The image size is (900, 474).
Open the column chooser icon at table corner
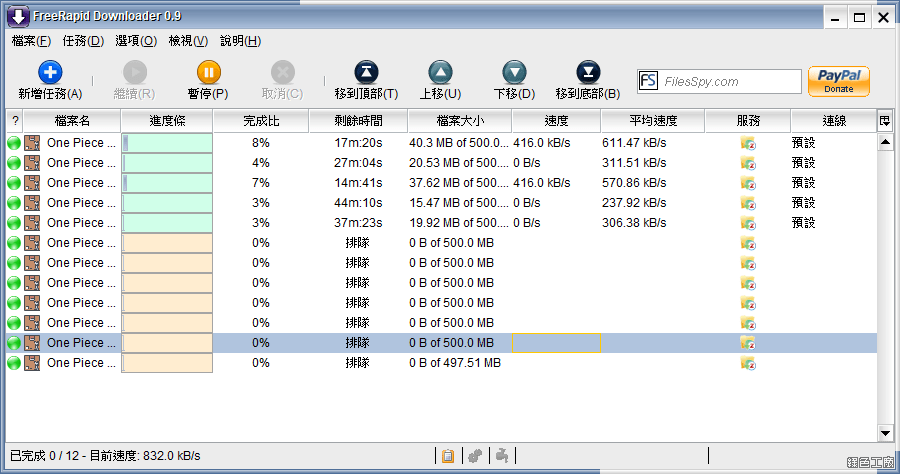click(885, 121)
